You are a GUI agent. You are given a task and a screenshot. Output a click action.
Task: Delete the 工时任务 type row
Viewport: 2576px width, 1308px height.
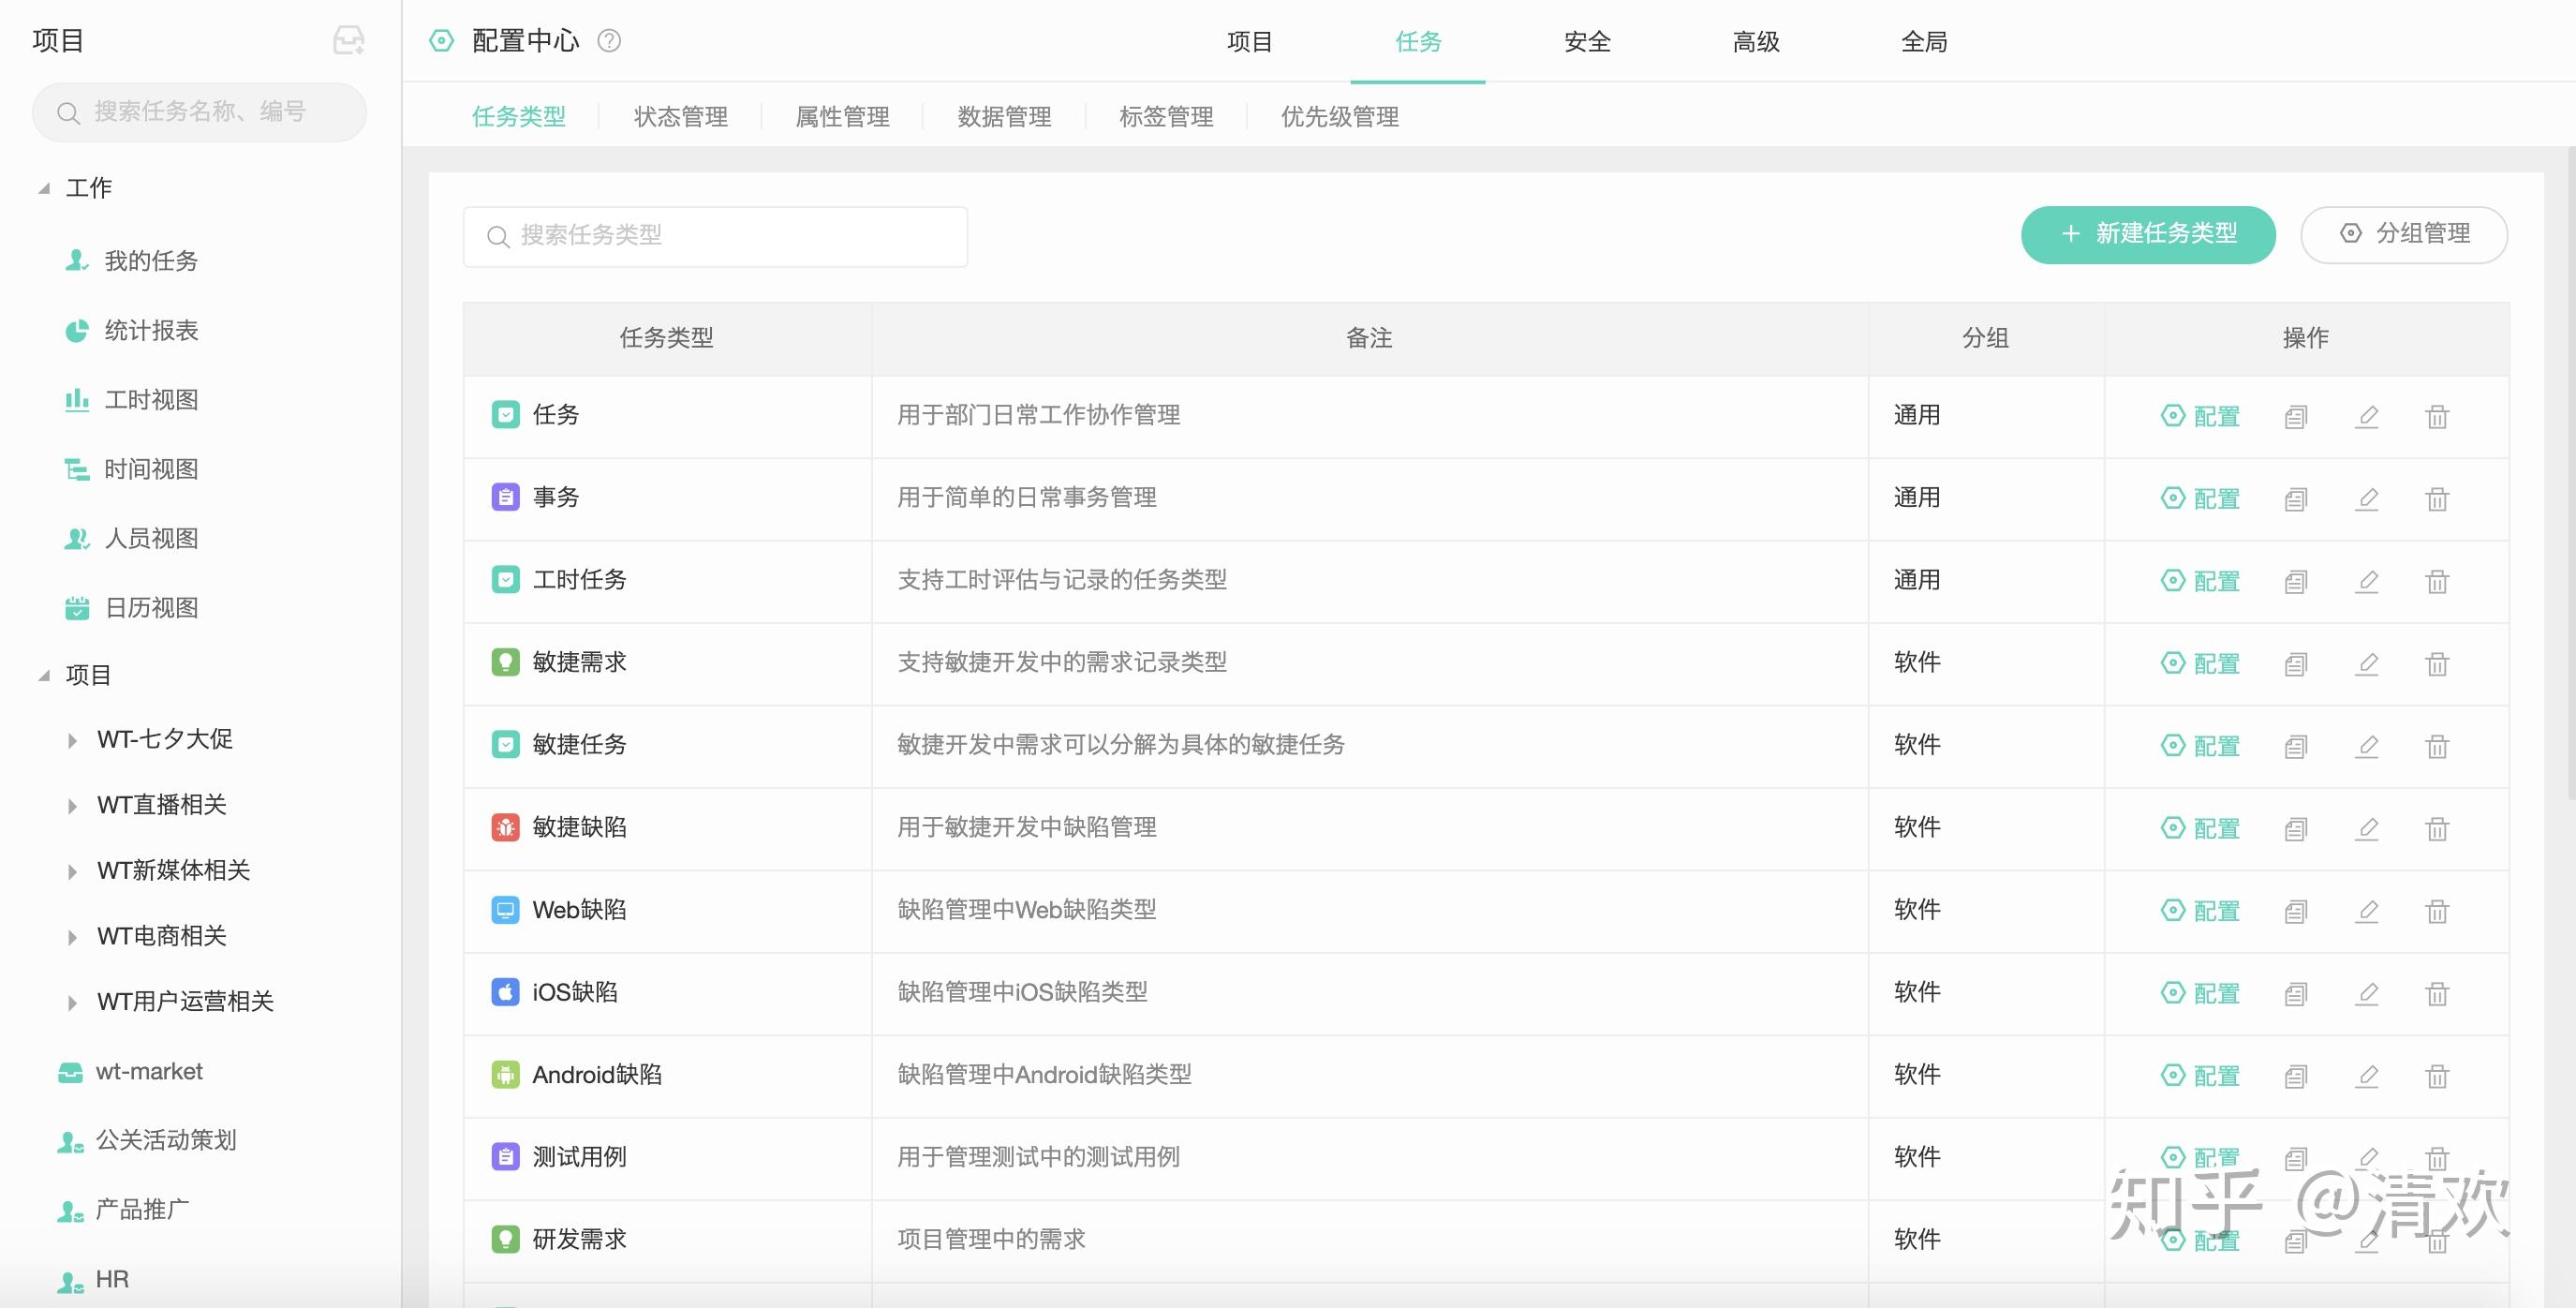click(x=2437, y=581)
